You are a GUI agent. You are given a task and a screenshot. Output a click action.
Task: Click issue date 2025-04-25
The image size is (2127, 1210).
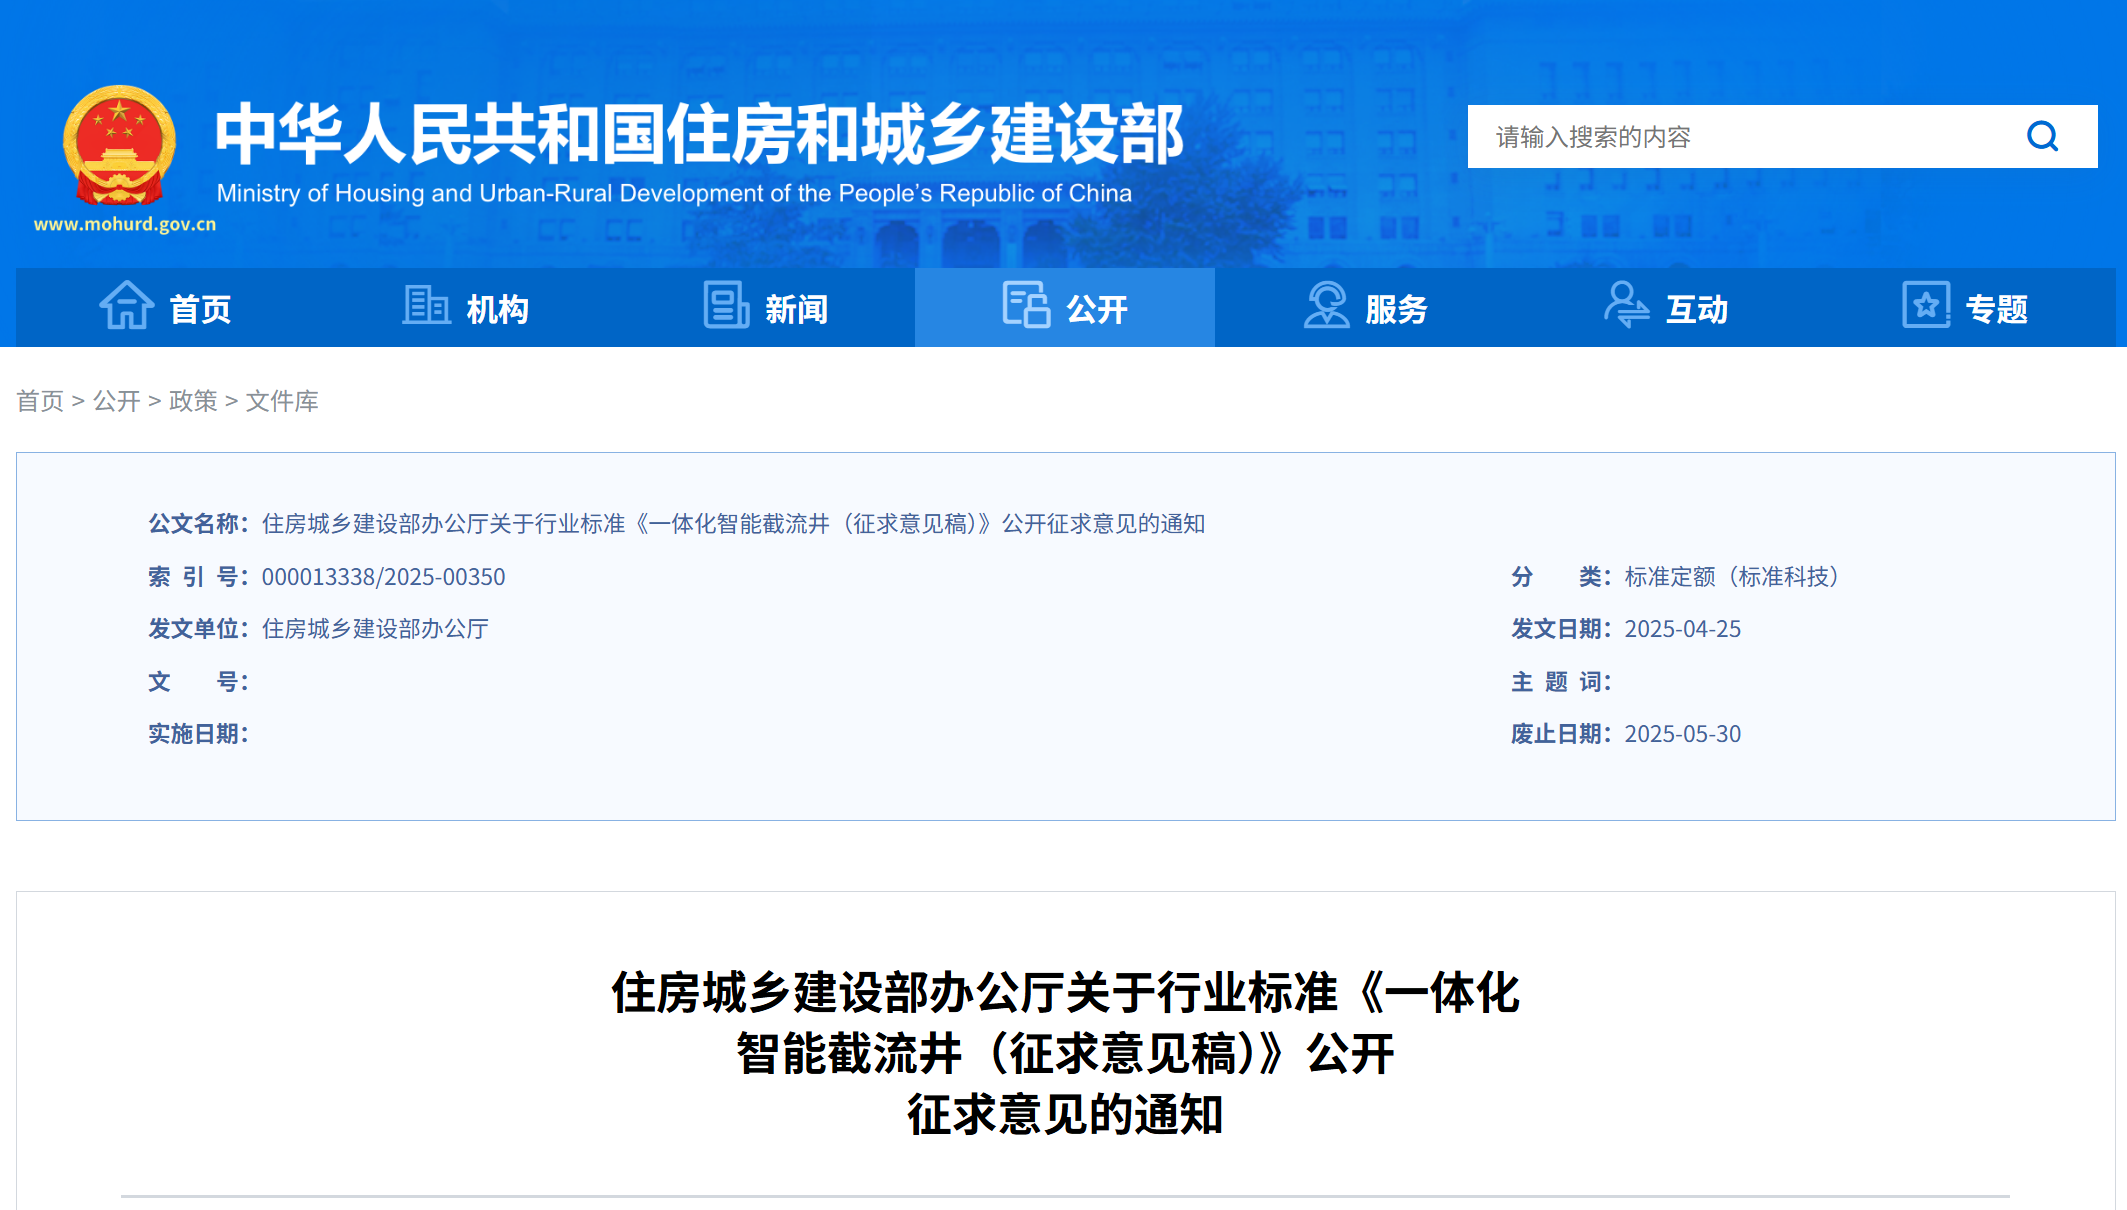coord(1682,629)
